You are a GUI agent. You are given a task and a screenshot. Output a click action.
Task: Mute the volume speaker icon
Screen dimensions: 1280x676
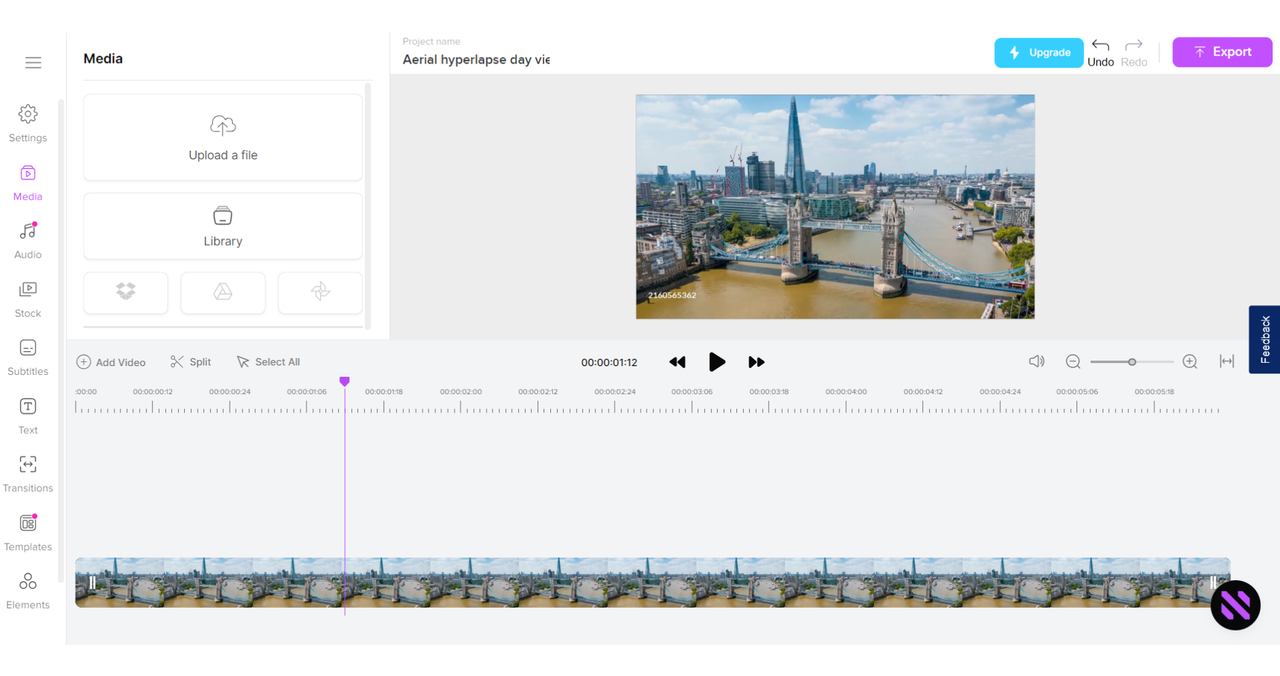click(1037, 361)
